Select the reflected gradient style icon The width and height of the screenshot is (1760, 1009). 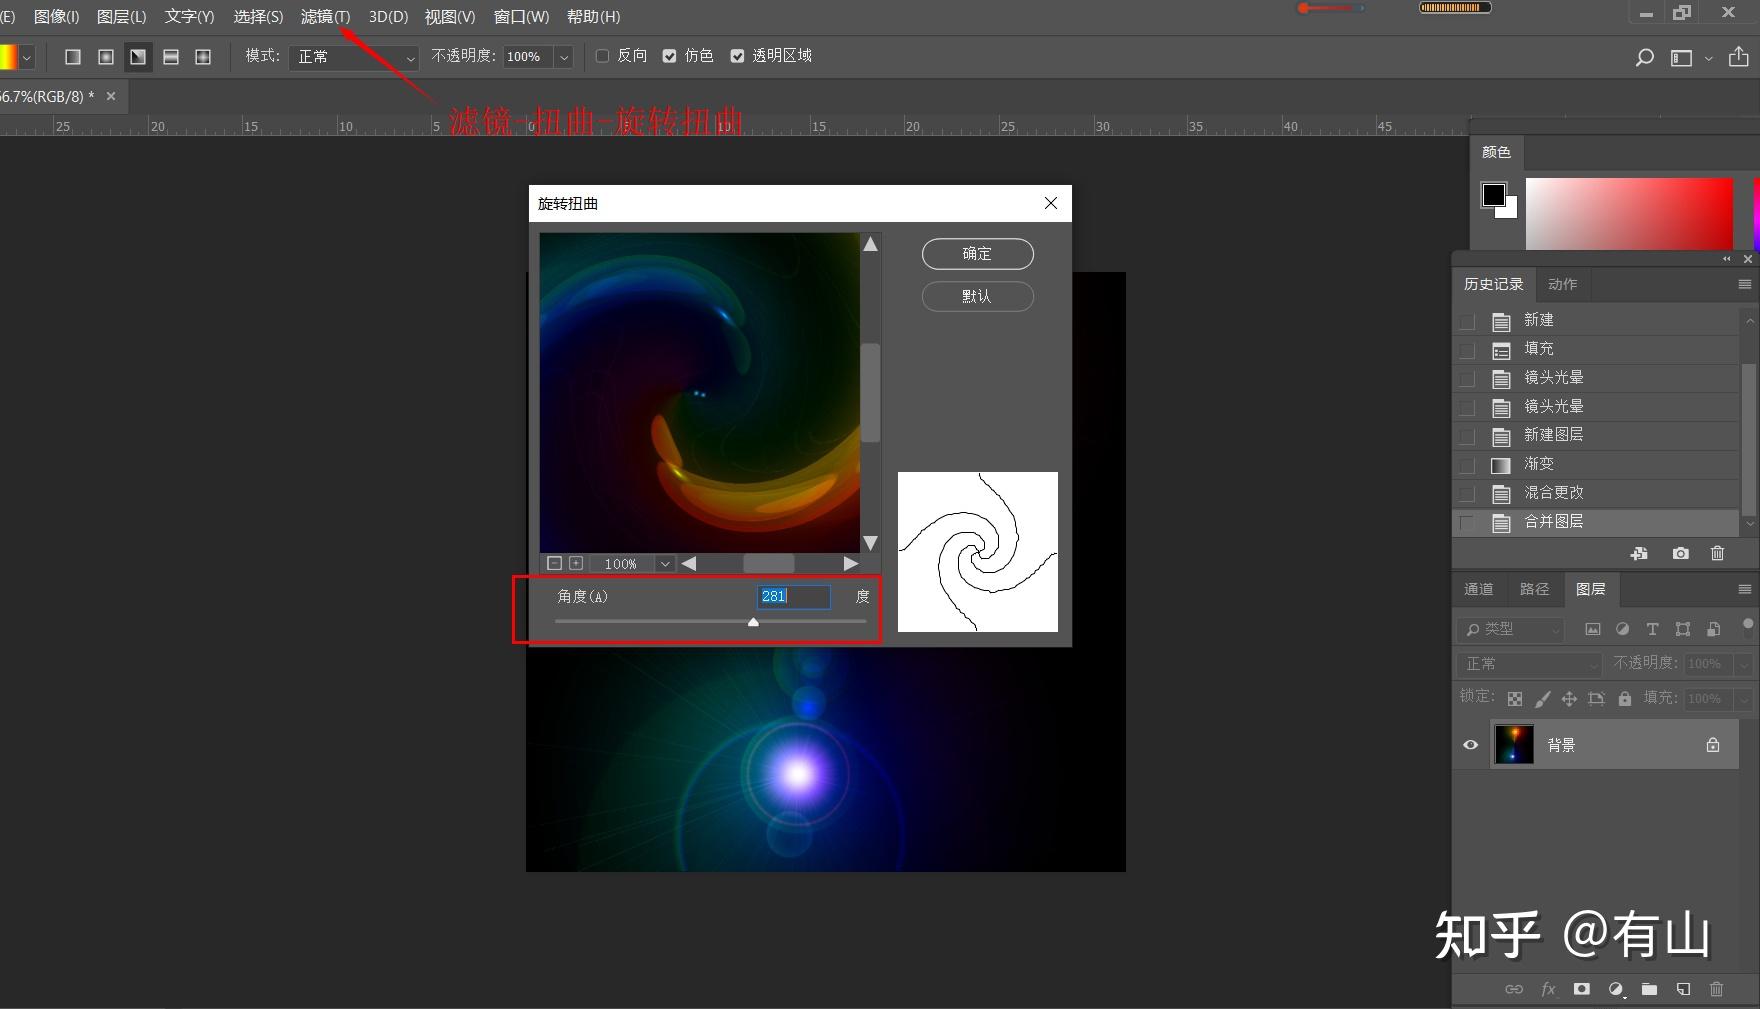[171, 57]
